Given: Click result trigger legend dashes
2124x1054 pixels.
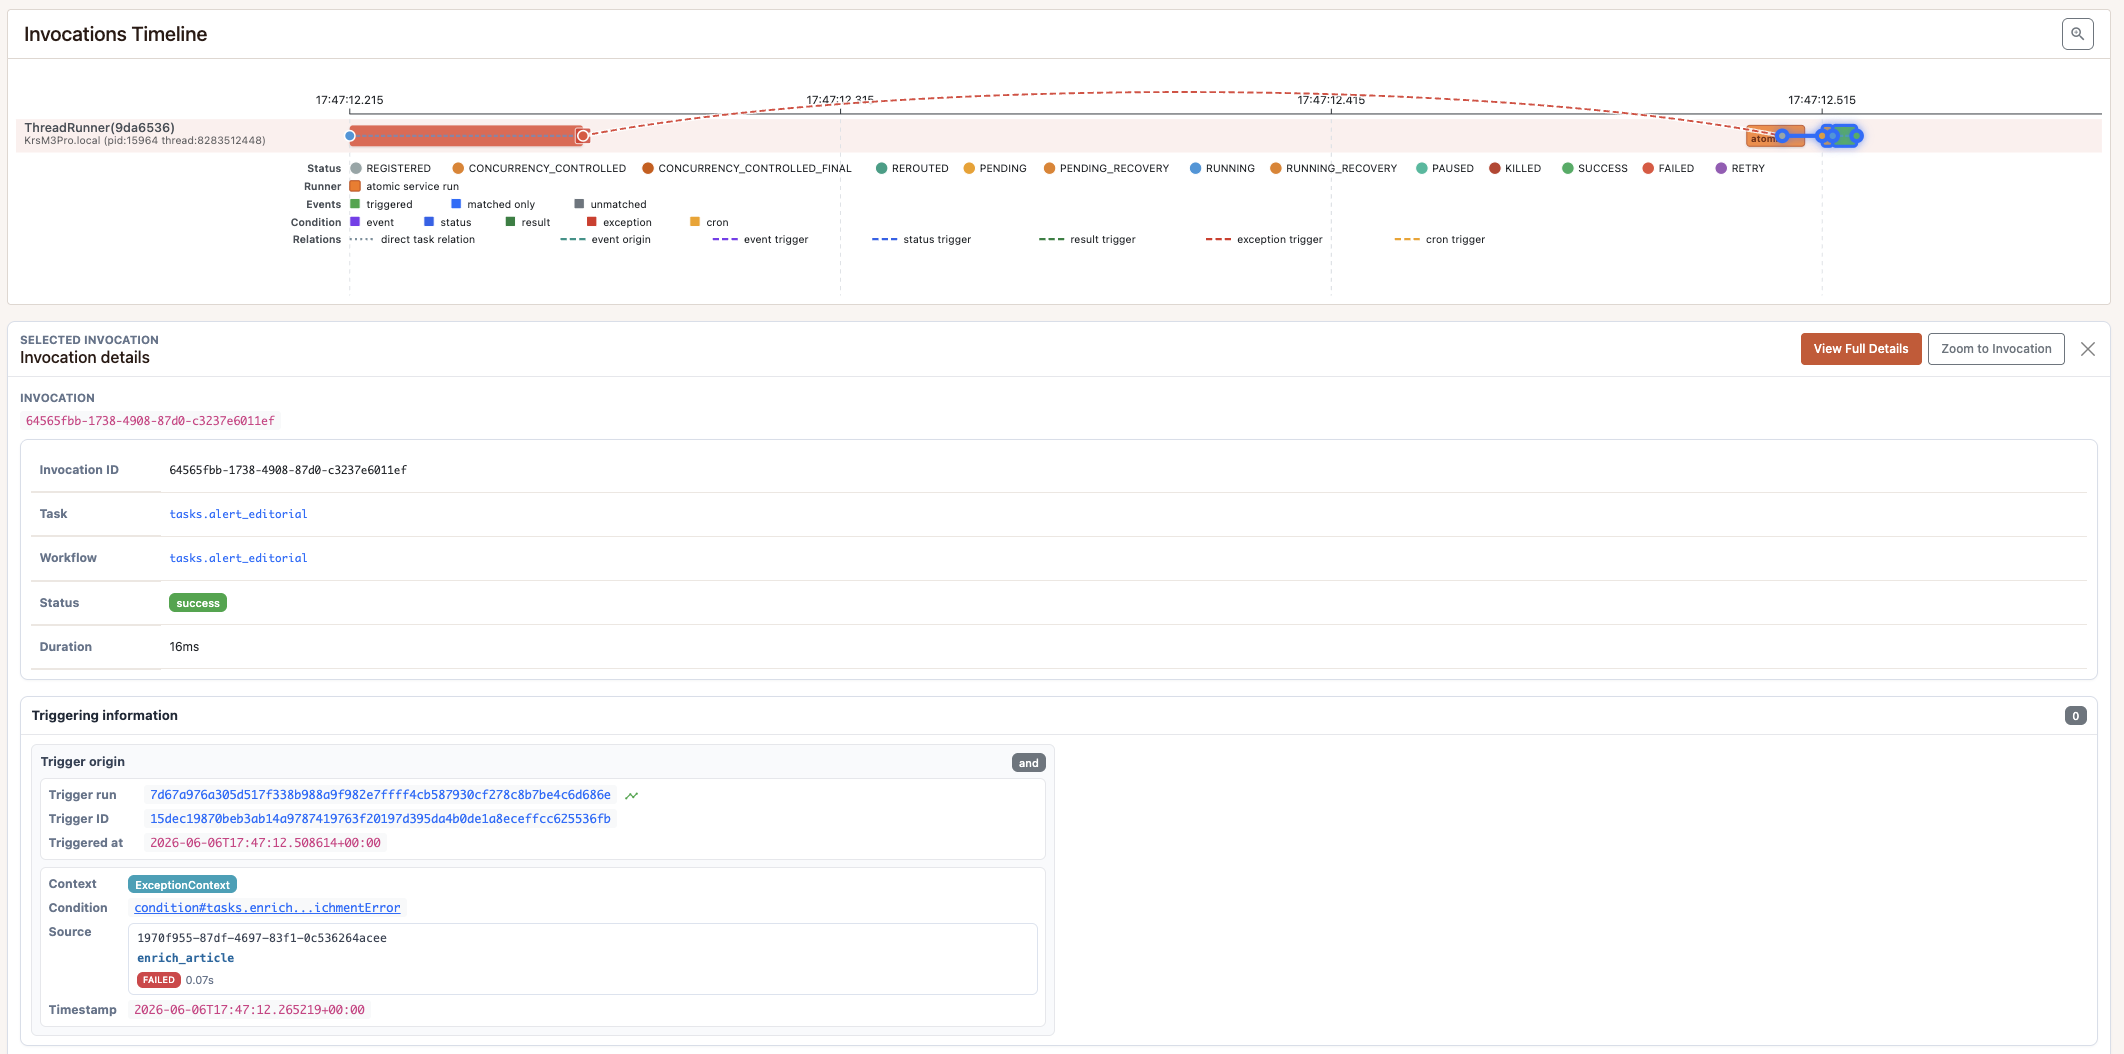Looking at the screenshot, I should (x=1051, y=240).
